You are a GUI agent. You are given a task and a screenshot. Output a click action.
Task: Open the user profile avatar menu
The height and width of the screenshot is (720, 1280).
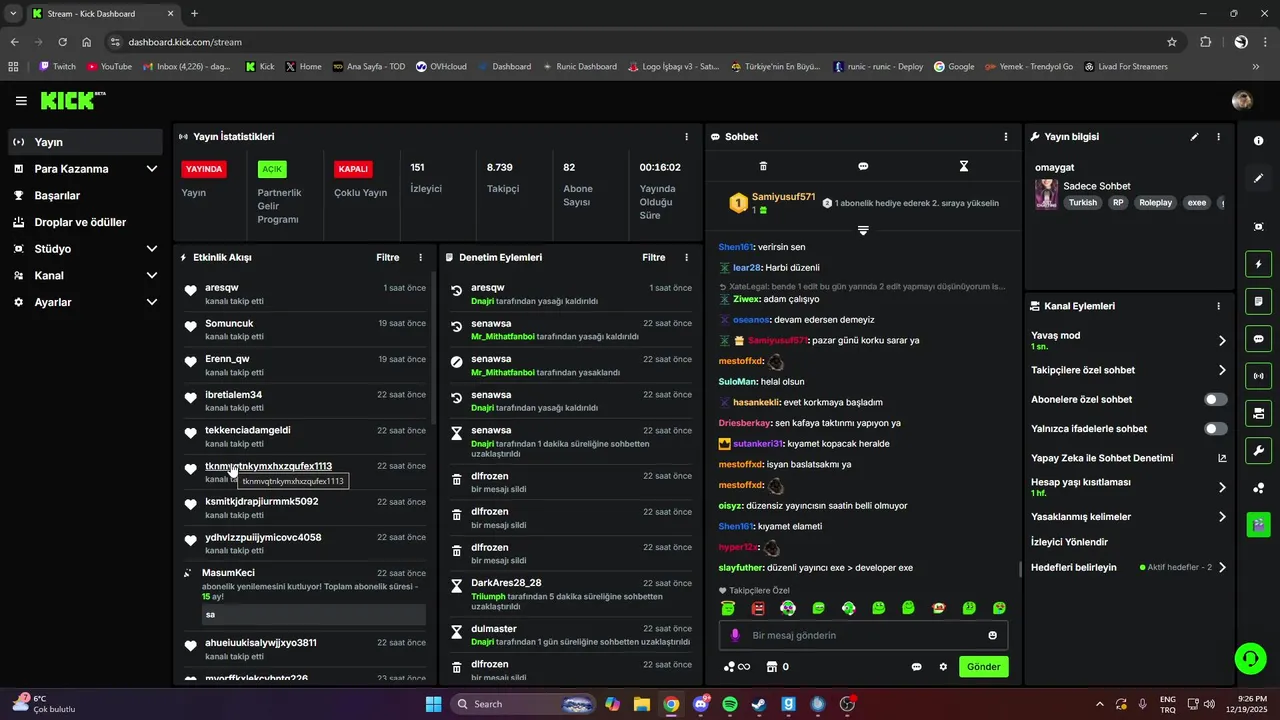click(x=1242, y=101)
